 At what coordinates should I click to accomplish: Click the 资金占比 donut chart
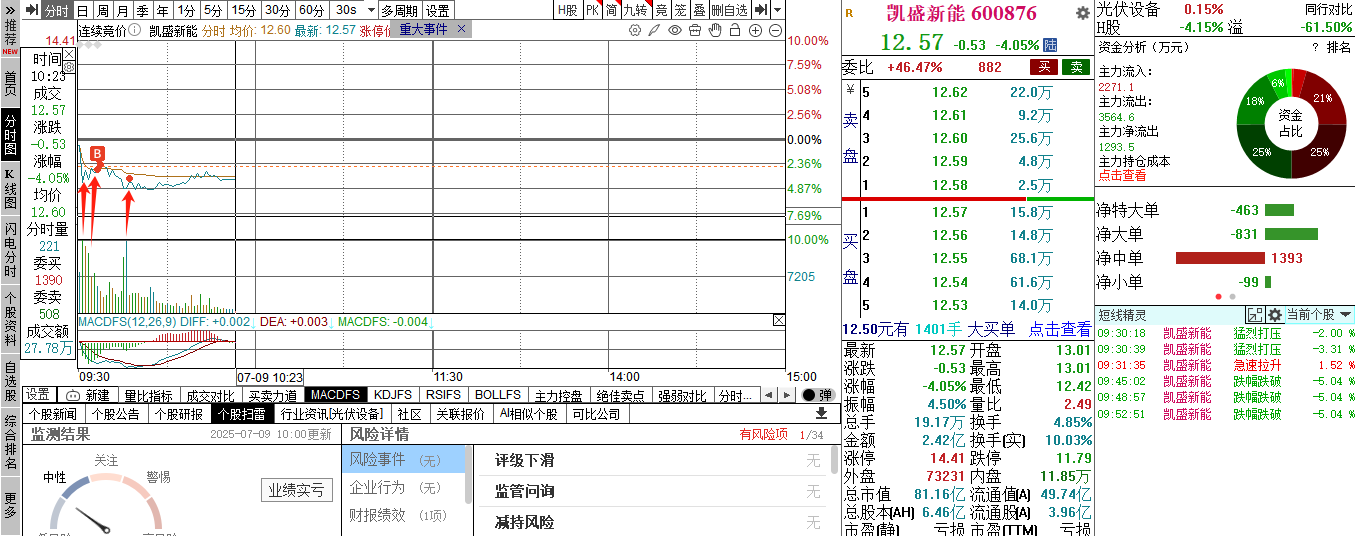click(x=1290, y=123)
